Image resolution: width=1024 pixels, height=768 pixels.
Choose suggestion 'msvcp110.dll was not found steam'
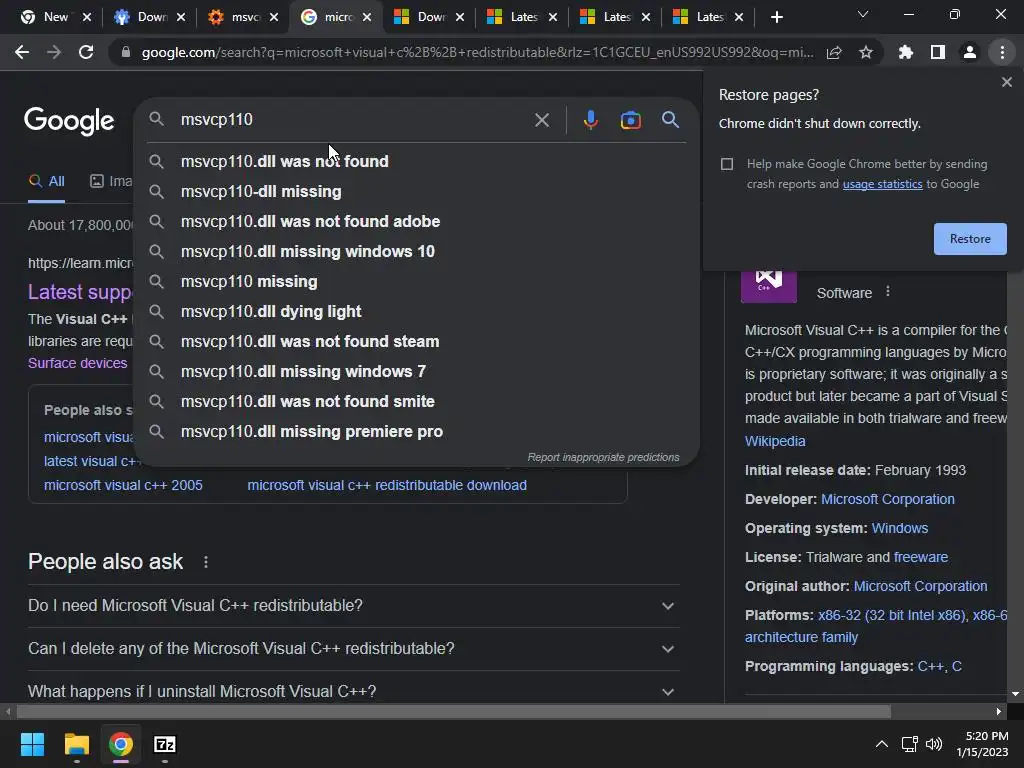417,342
